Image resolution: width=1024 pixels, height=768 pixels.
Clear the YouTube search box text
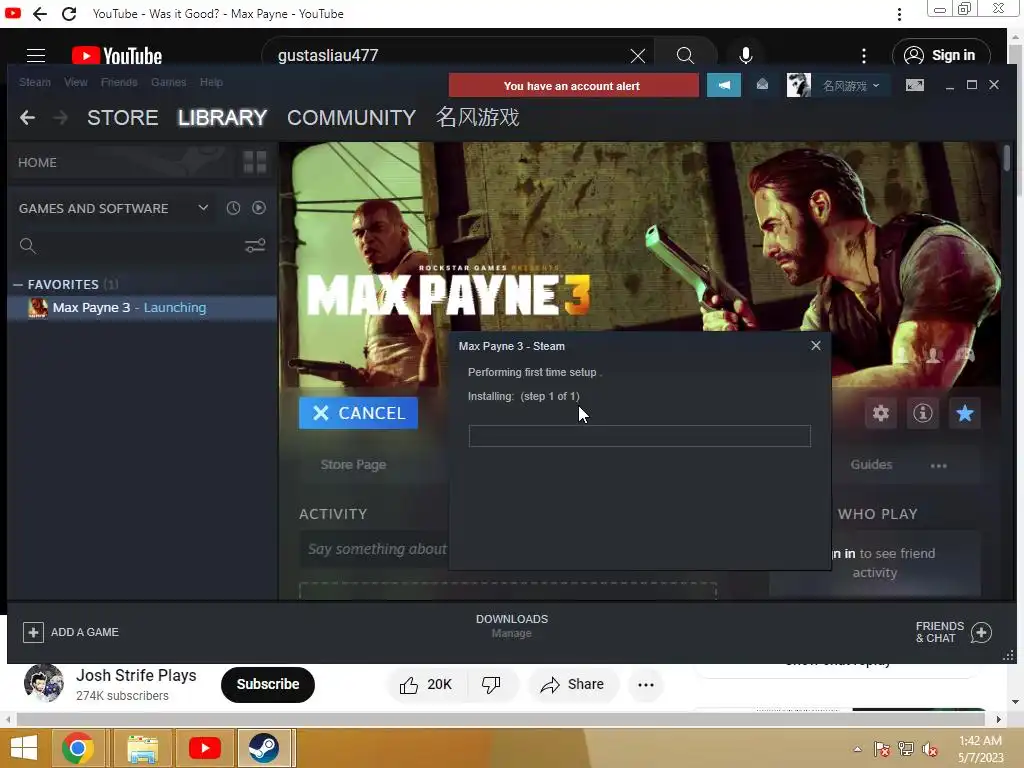pyautogui.click(x=637, y=56)
